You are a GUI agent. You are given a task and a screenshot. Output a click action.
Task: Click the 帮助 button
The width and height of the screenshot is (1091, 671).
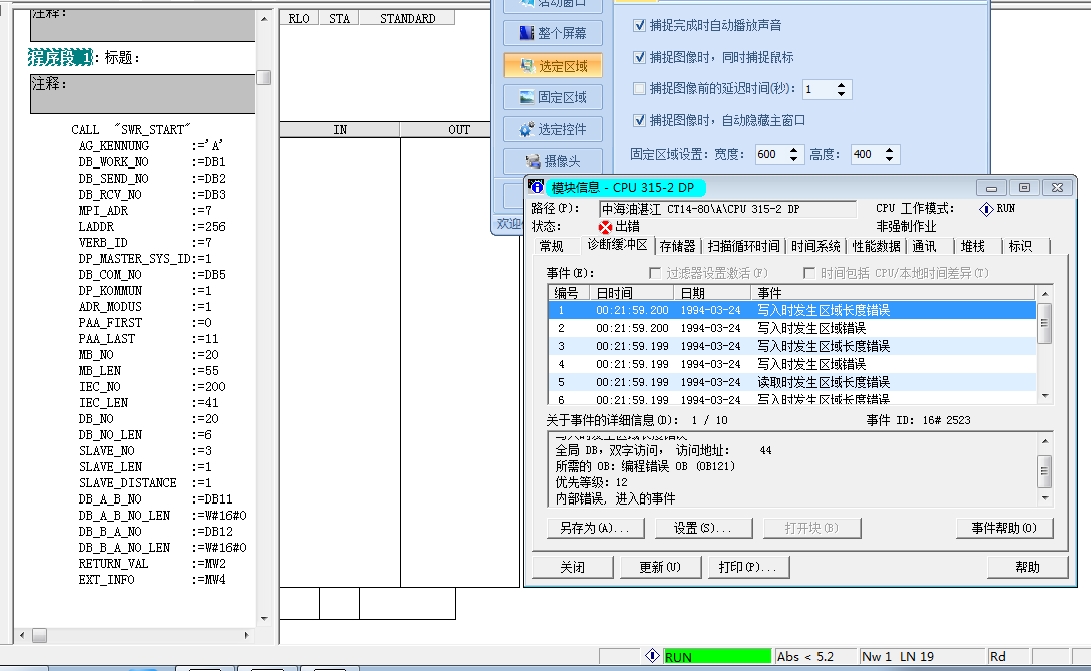point(1028,567)
